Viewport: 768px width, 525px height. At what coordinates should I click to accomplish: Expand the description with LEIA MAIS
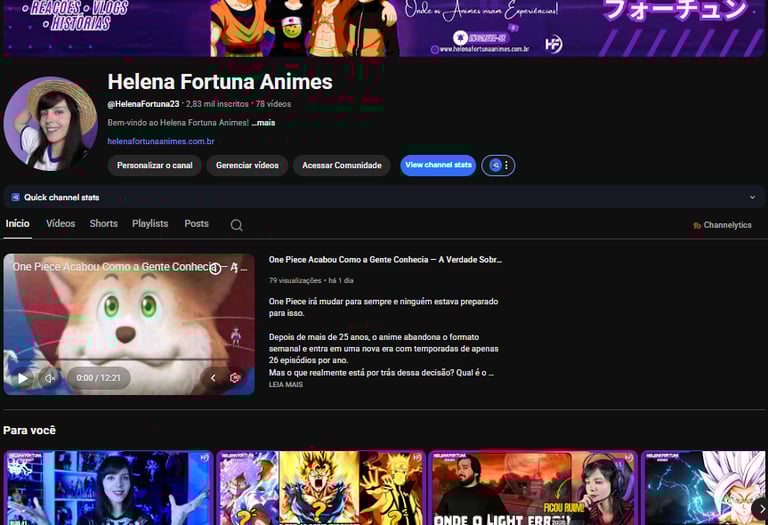point(286,385)
